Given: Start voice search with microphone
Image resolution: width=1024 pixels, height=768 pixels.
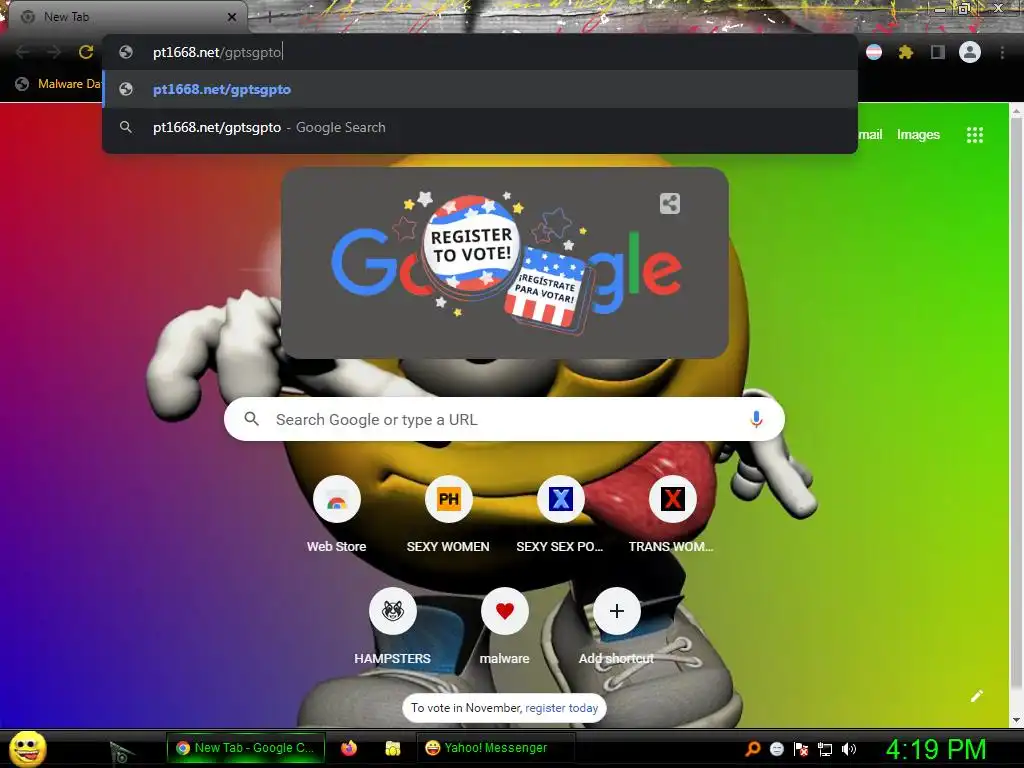Looking at the screenshot, I should coord(756,419).
